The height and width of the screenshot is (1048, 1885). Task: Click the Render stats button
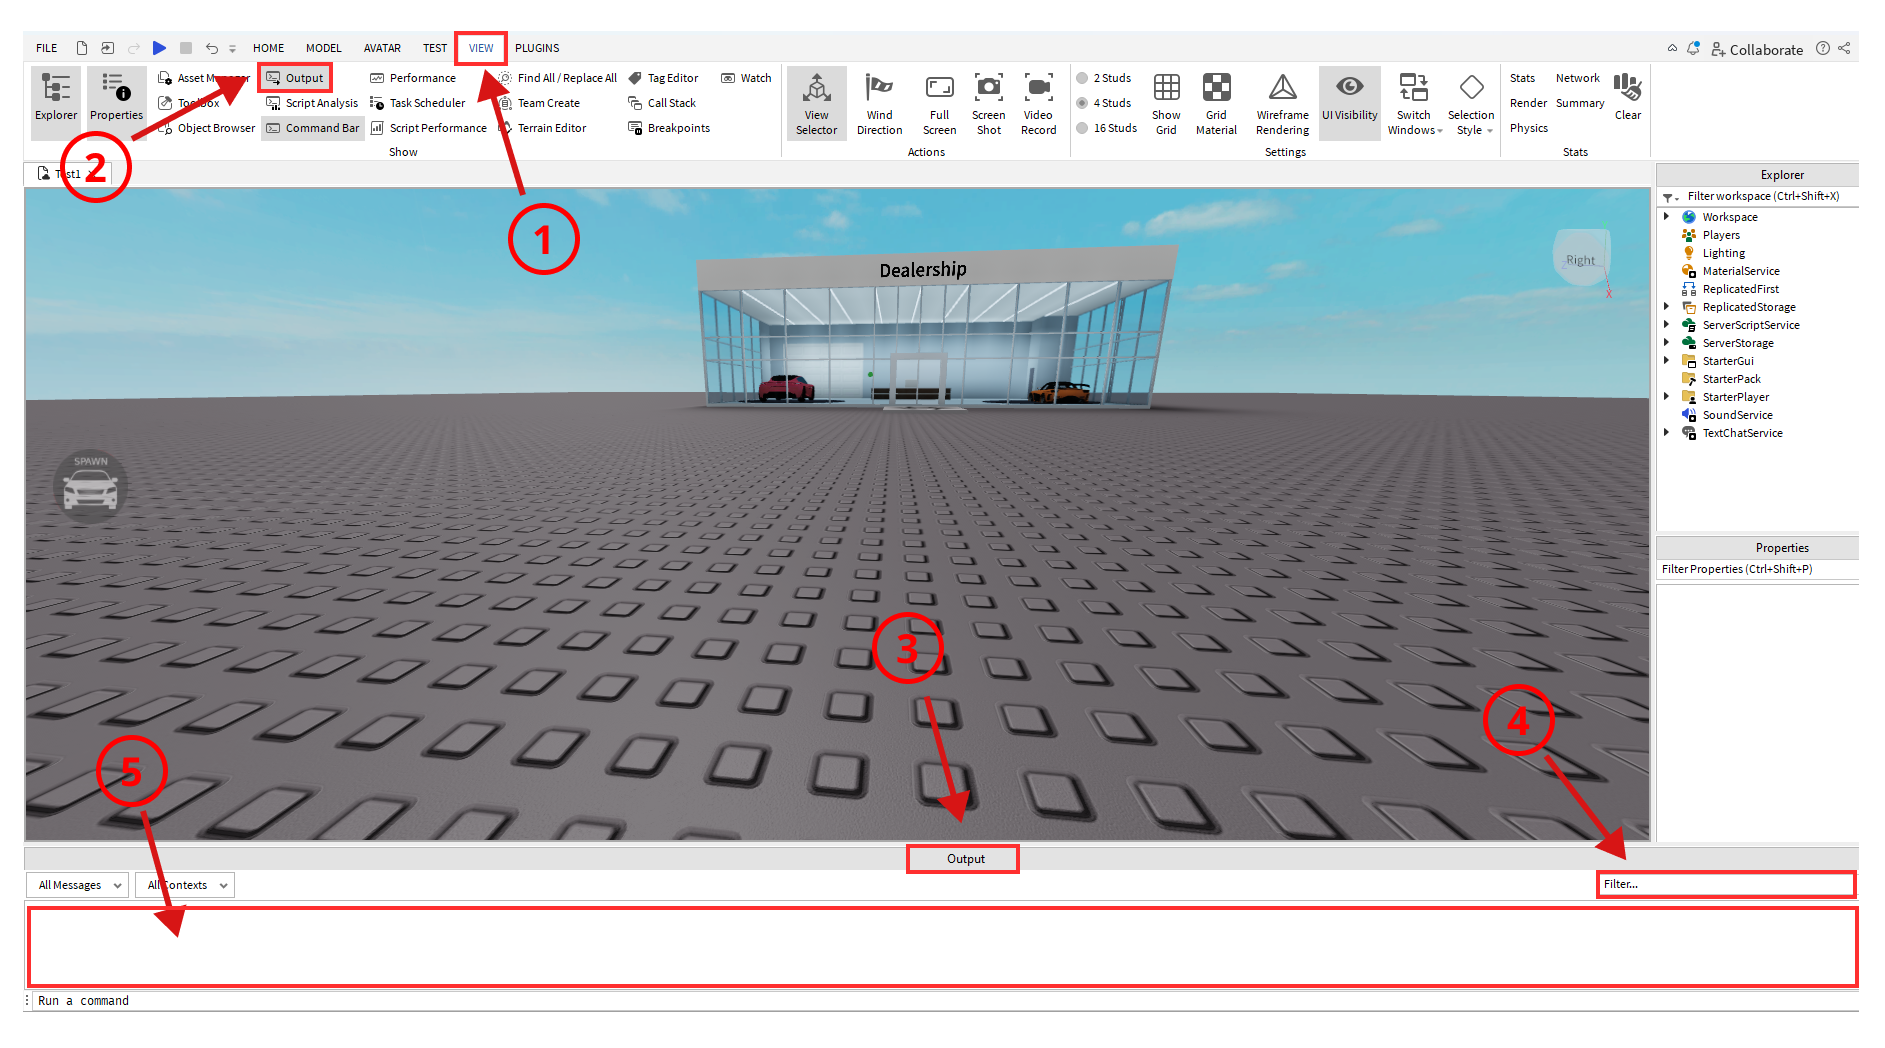point(1528,103)
